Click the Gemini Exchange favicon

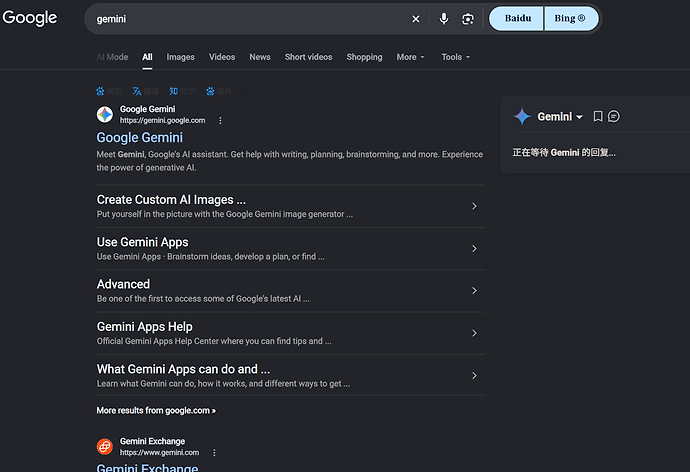(x=105, y=446)
